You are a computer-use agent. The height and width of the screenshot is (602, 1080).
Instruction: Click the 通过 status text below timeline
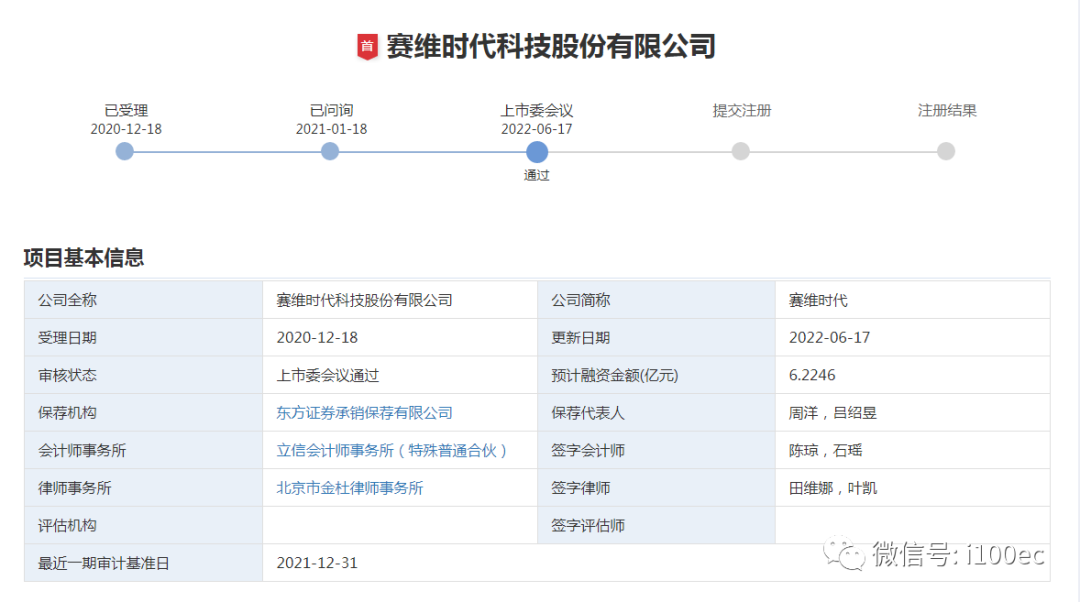point(537,176)
